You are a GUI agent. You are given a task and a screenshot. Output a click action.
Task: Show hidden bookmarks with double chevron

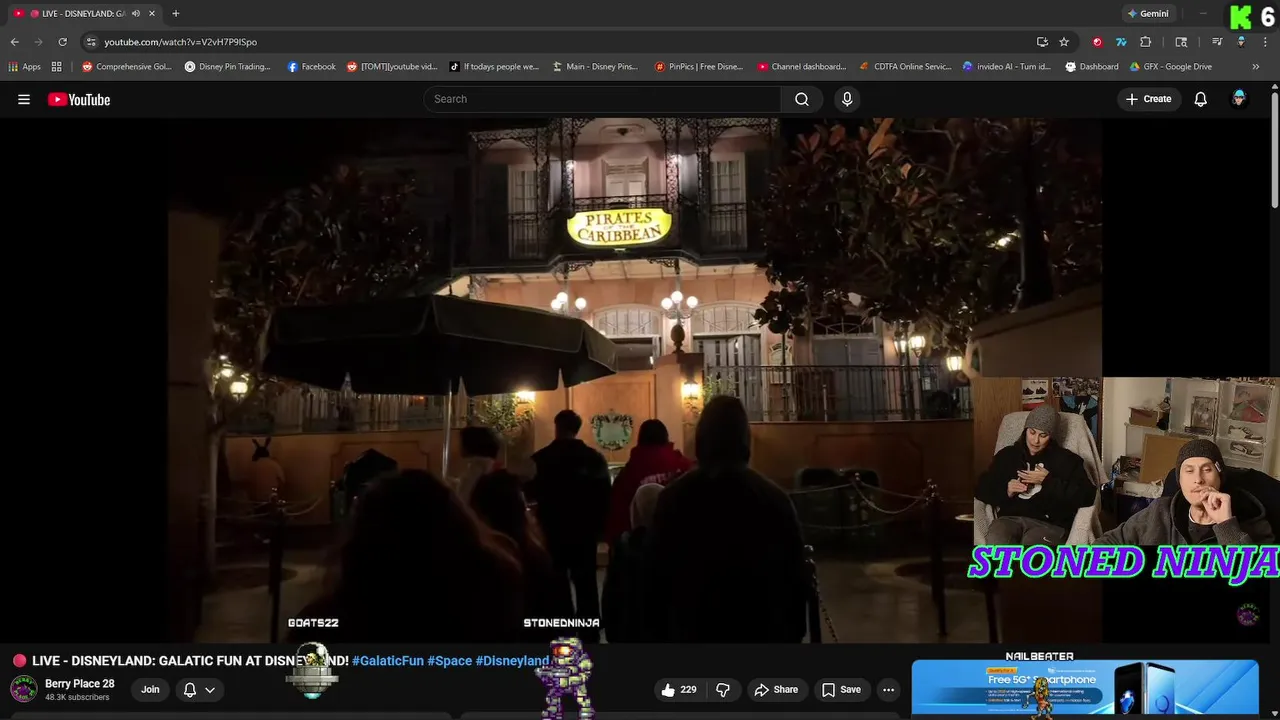point(1256,67)
